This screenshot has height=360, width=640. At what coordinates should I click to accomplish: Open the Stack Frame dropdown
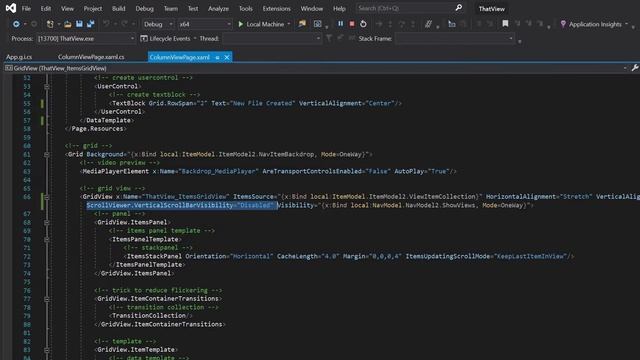pos(455,38)
